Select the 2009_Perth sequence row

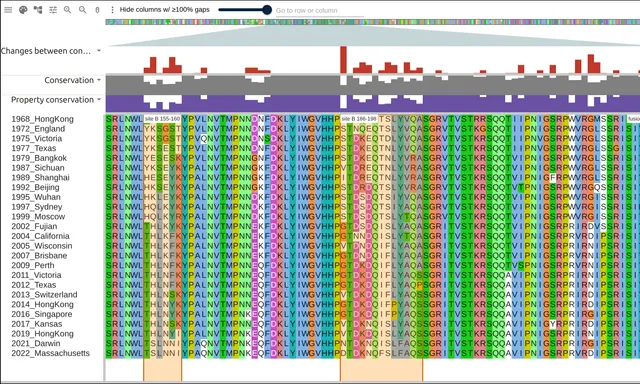tap(33, 265)
